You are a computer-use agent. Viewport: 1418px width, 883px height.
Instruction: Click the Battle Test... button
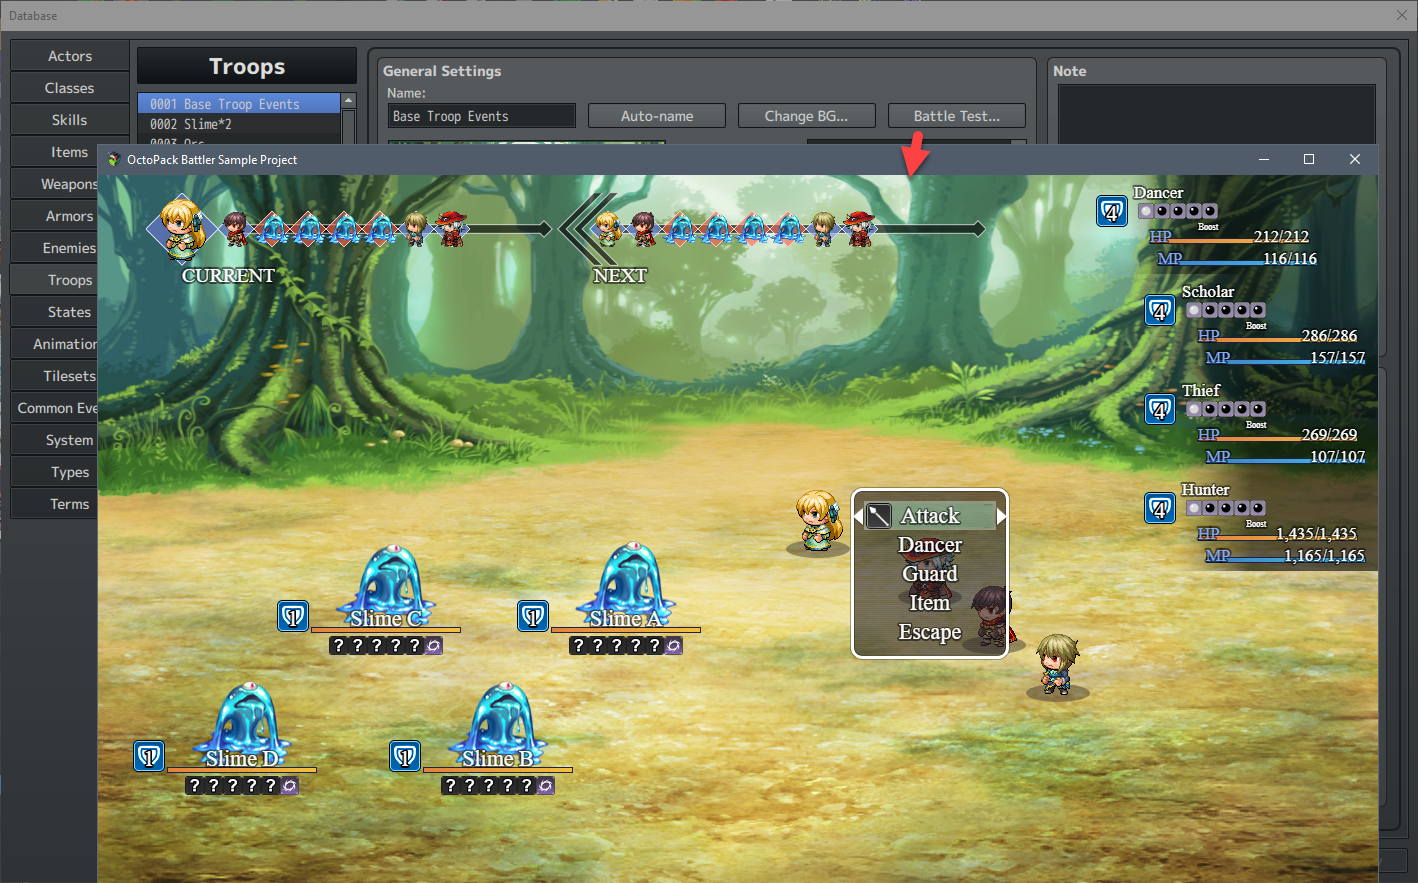click(957, 116)
